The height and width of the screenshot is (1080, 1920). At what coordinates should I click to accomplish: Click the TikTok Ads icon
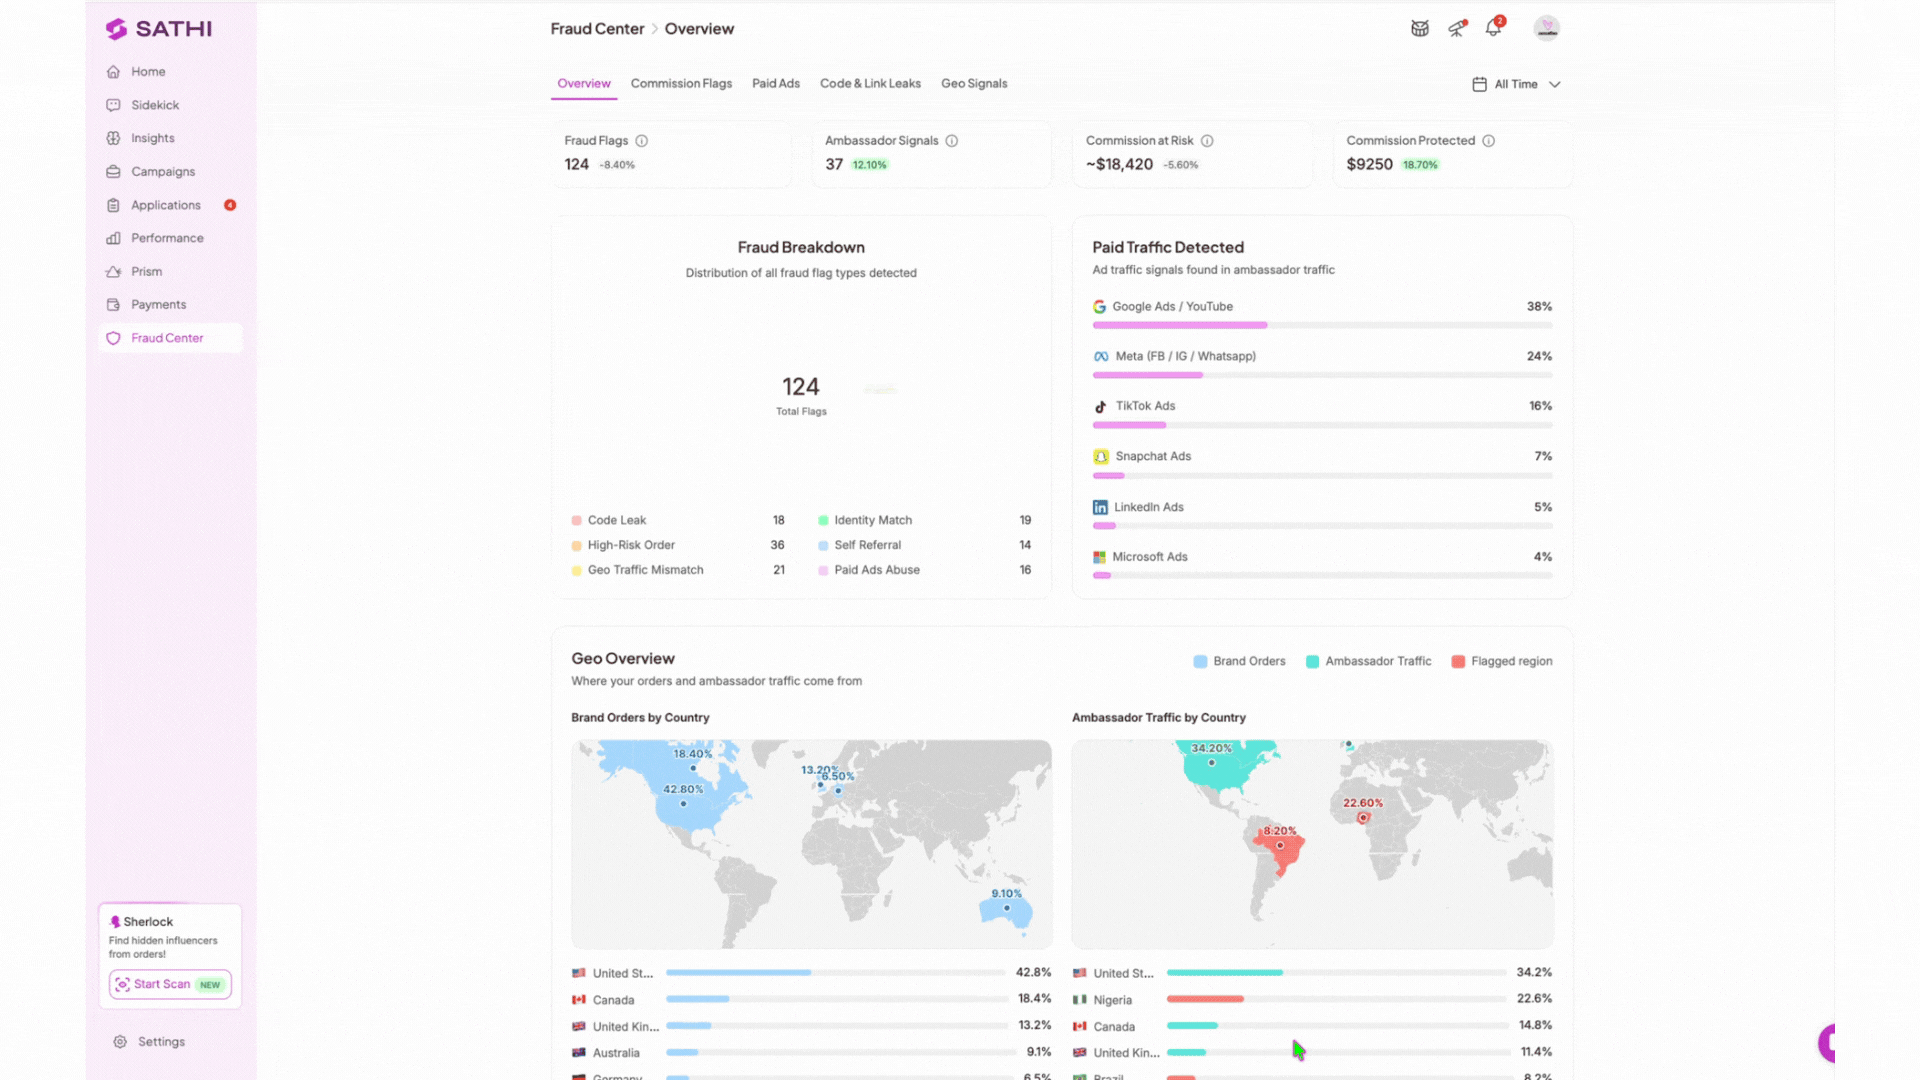pyautogui.click(x=1100, y=407)
